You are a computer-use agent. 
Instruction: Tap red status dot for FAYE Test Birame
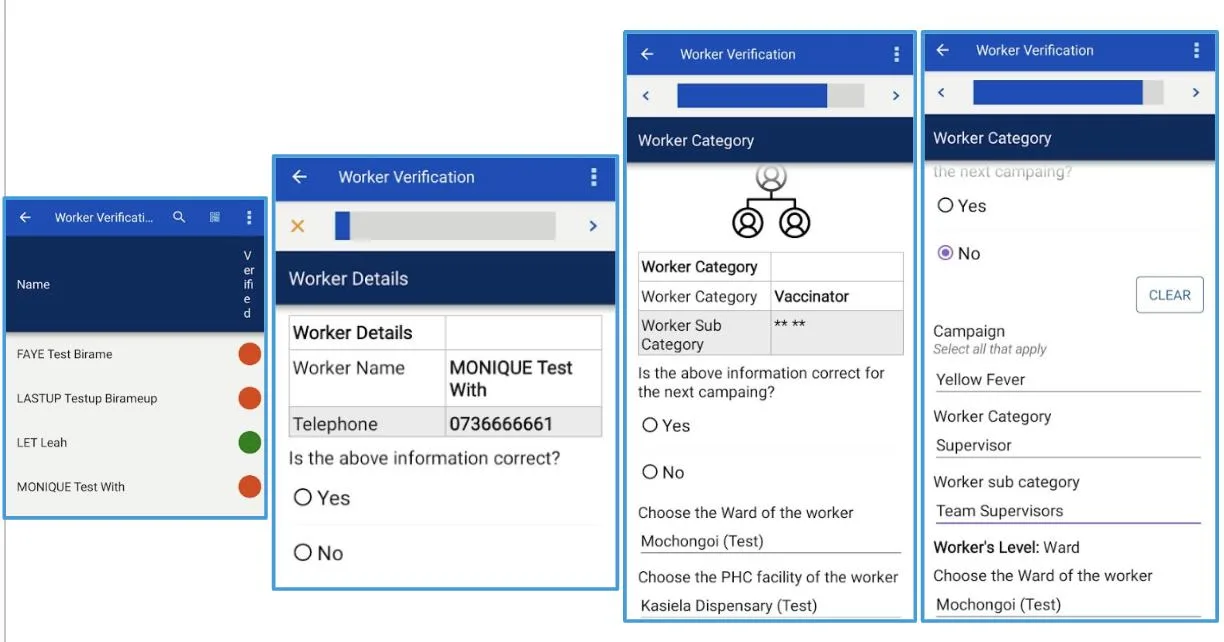(x=249, y=354)
